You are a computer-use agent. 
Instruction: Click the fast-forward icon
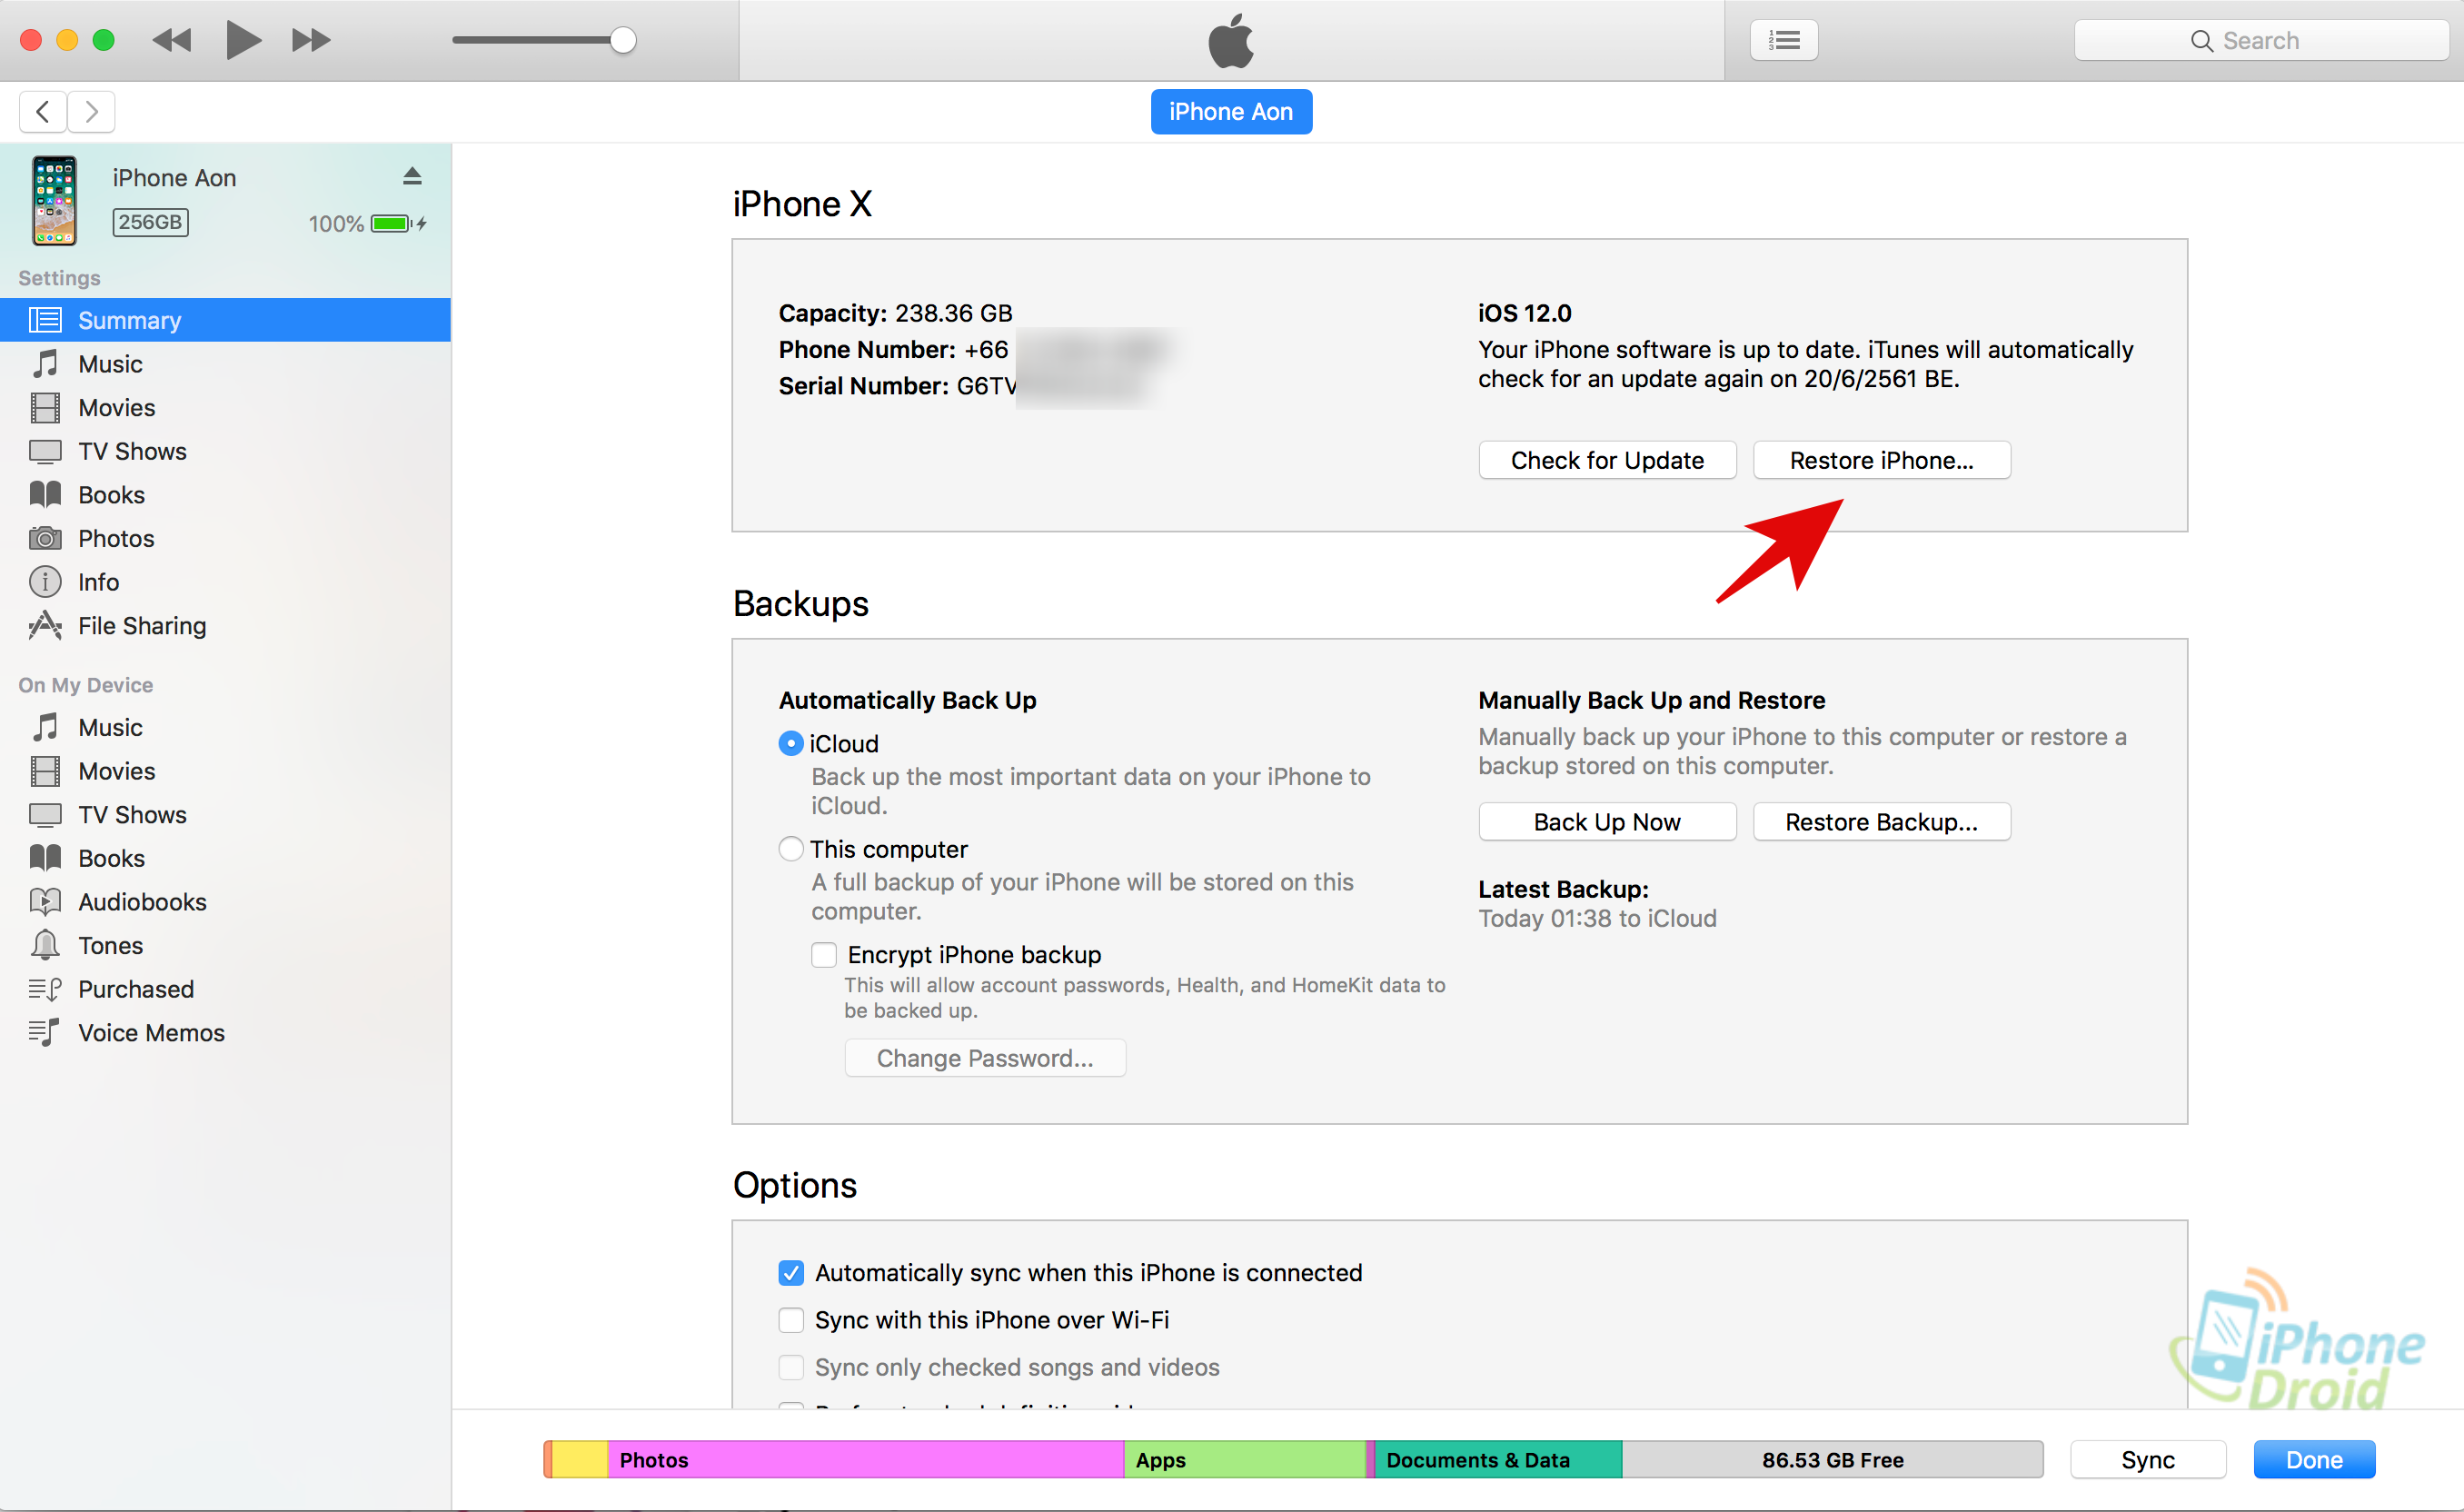pyautogui.click(x=310, y=40)
